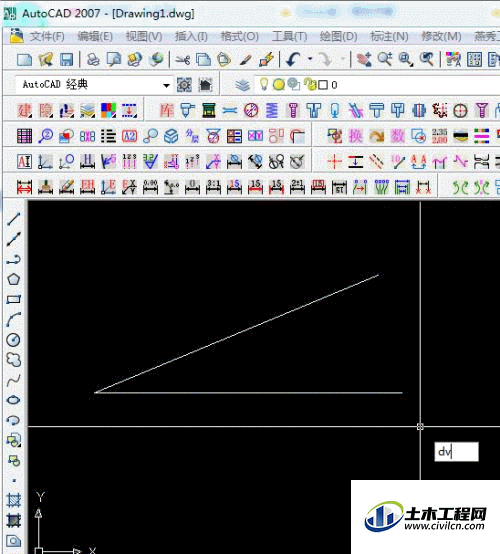Viewport: 500px width, 554px height.
Task: Open the 视图(V) menu
Action: coord(144,36)
